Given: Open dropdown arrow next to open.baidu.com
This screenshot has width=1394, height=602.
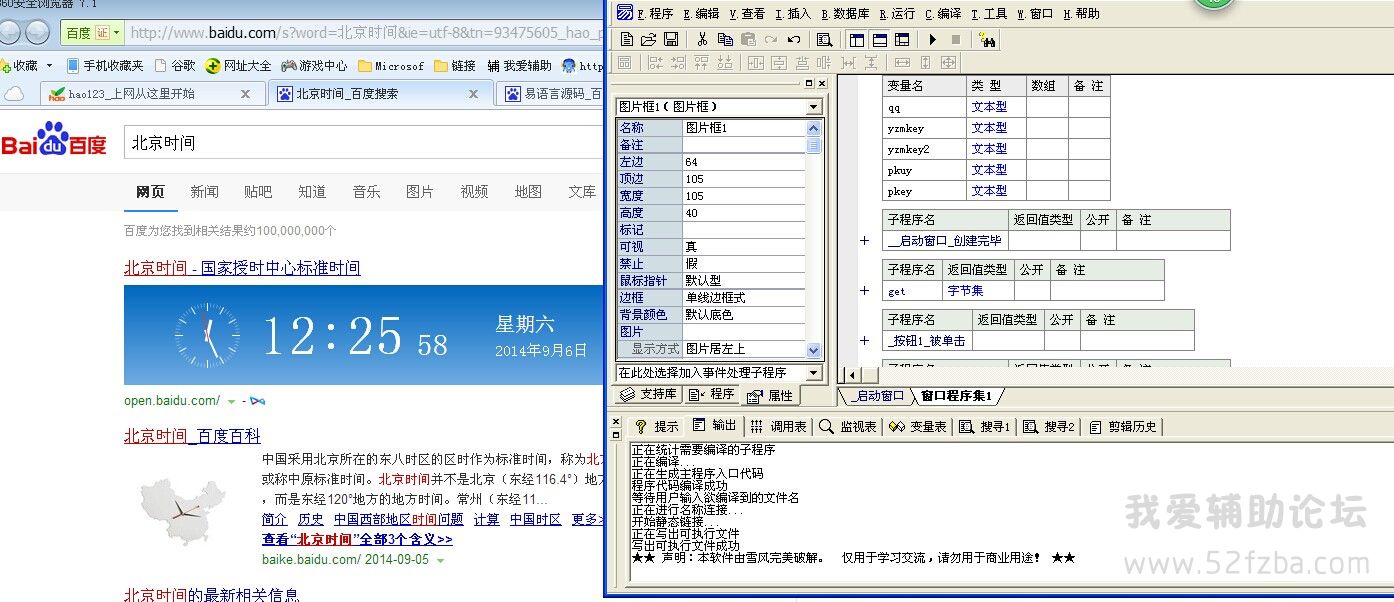Looking at the screenshot, I should 232,401.
